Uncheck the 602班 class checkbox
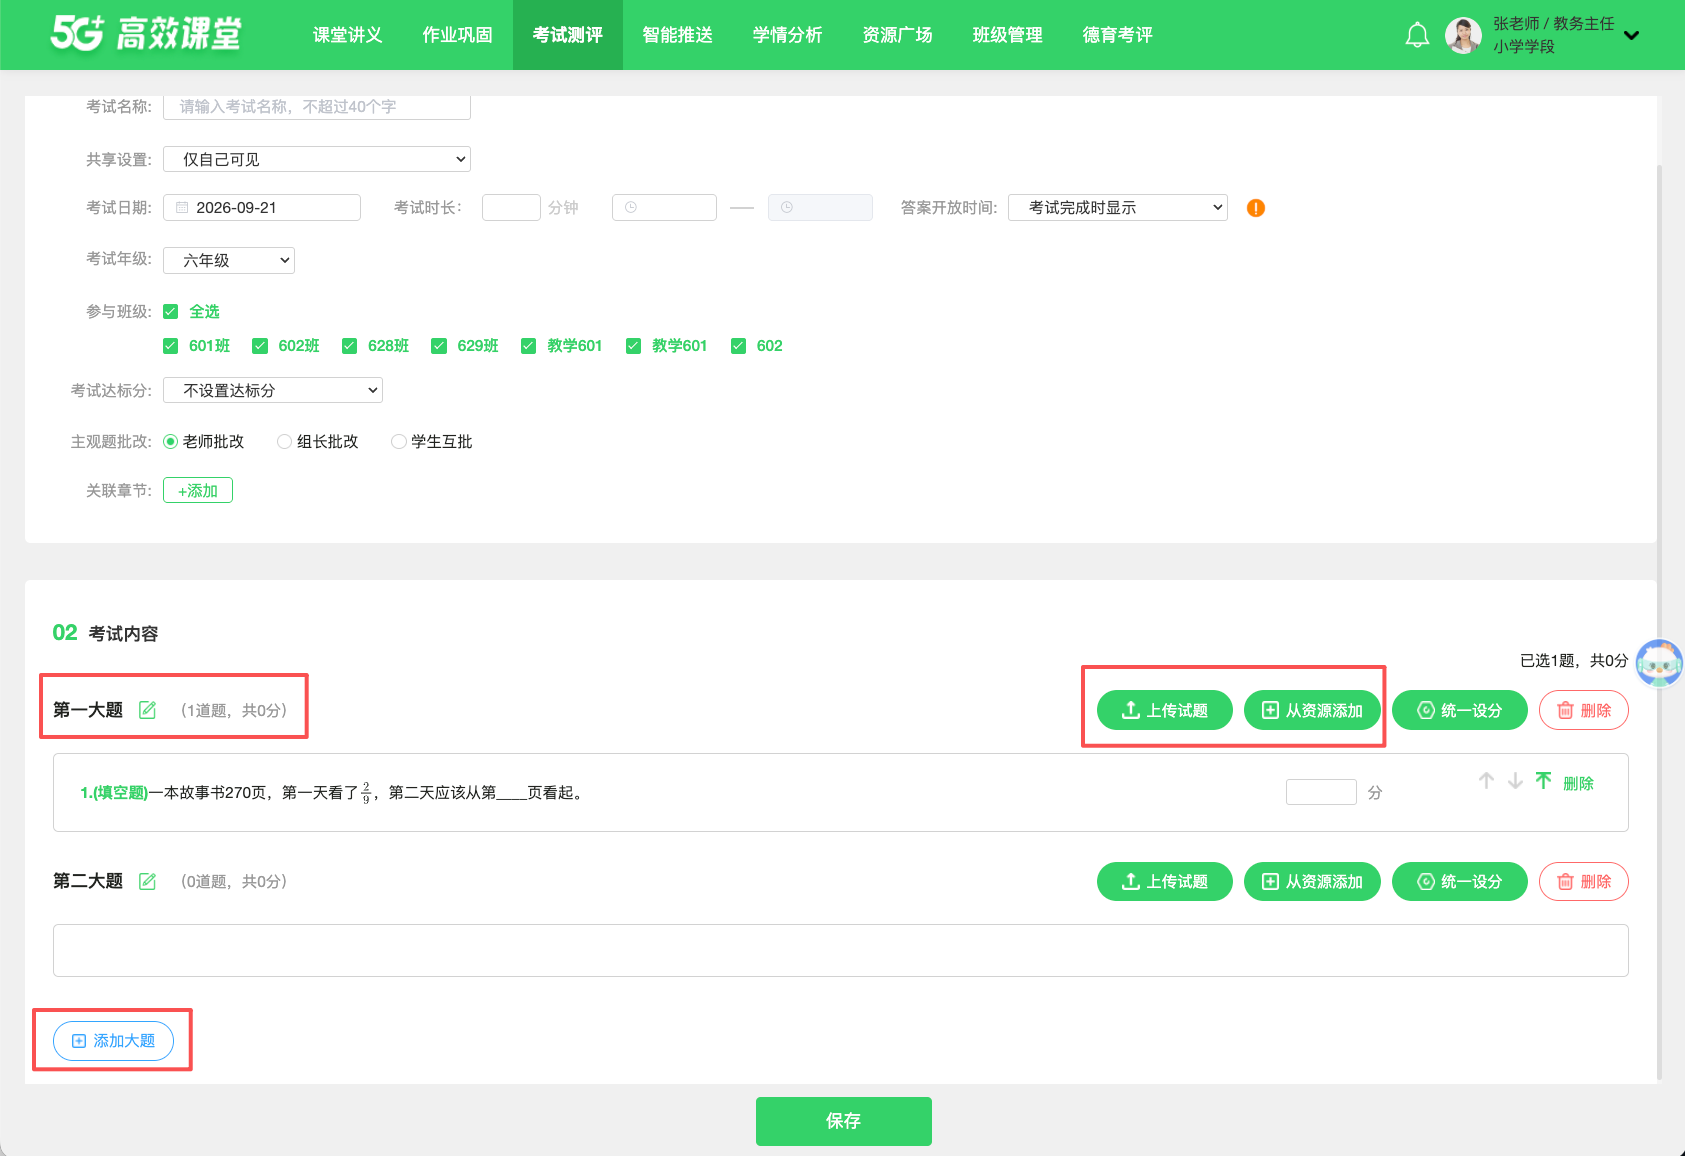Viewport: 1685px width, 1156px height. [x=260, y=346]
